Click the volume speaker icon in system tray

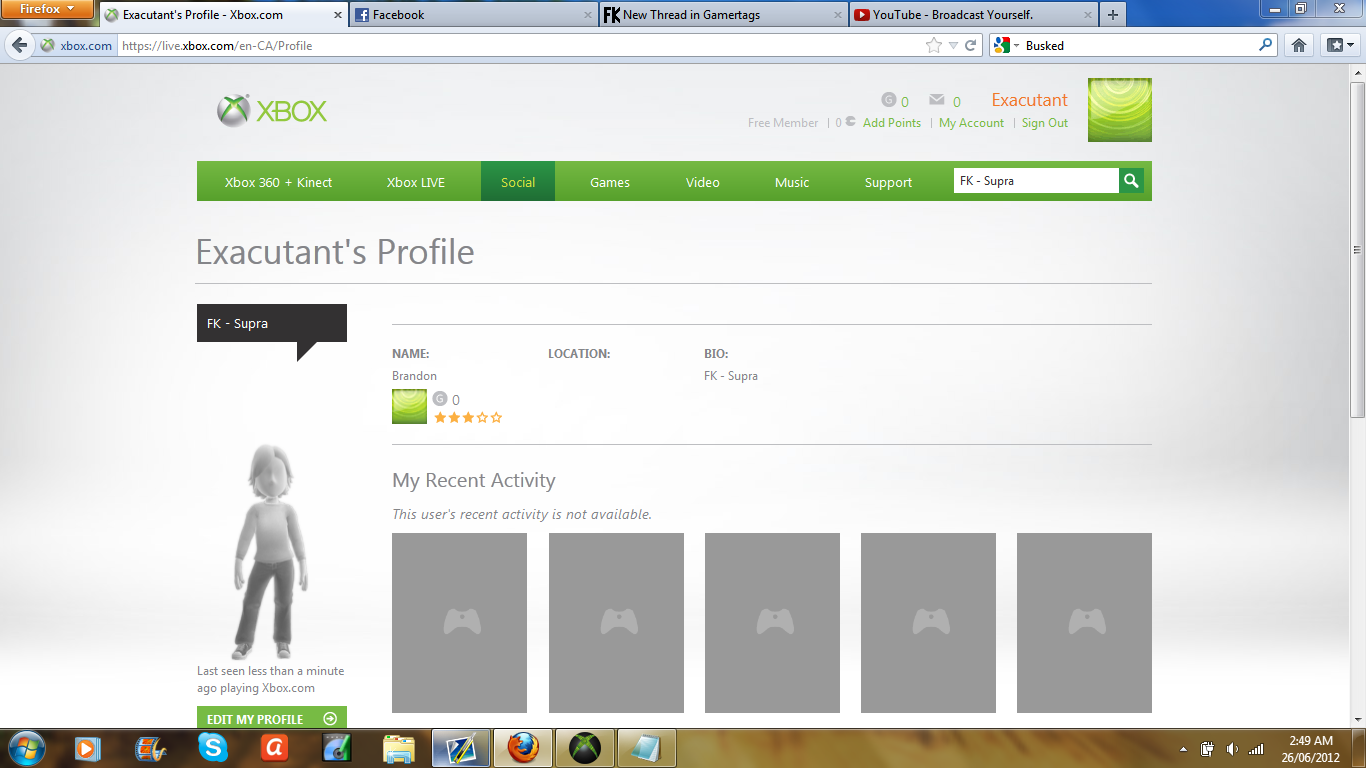1232,749
